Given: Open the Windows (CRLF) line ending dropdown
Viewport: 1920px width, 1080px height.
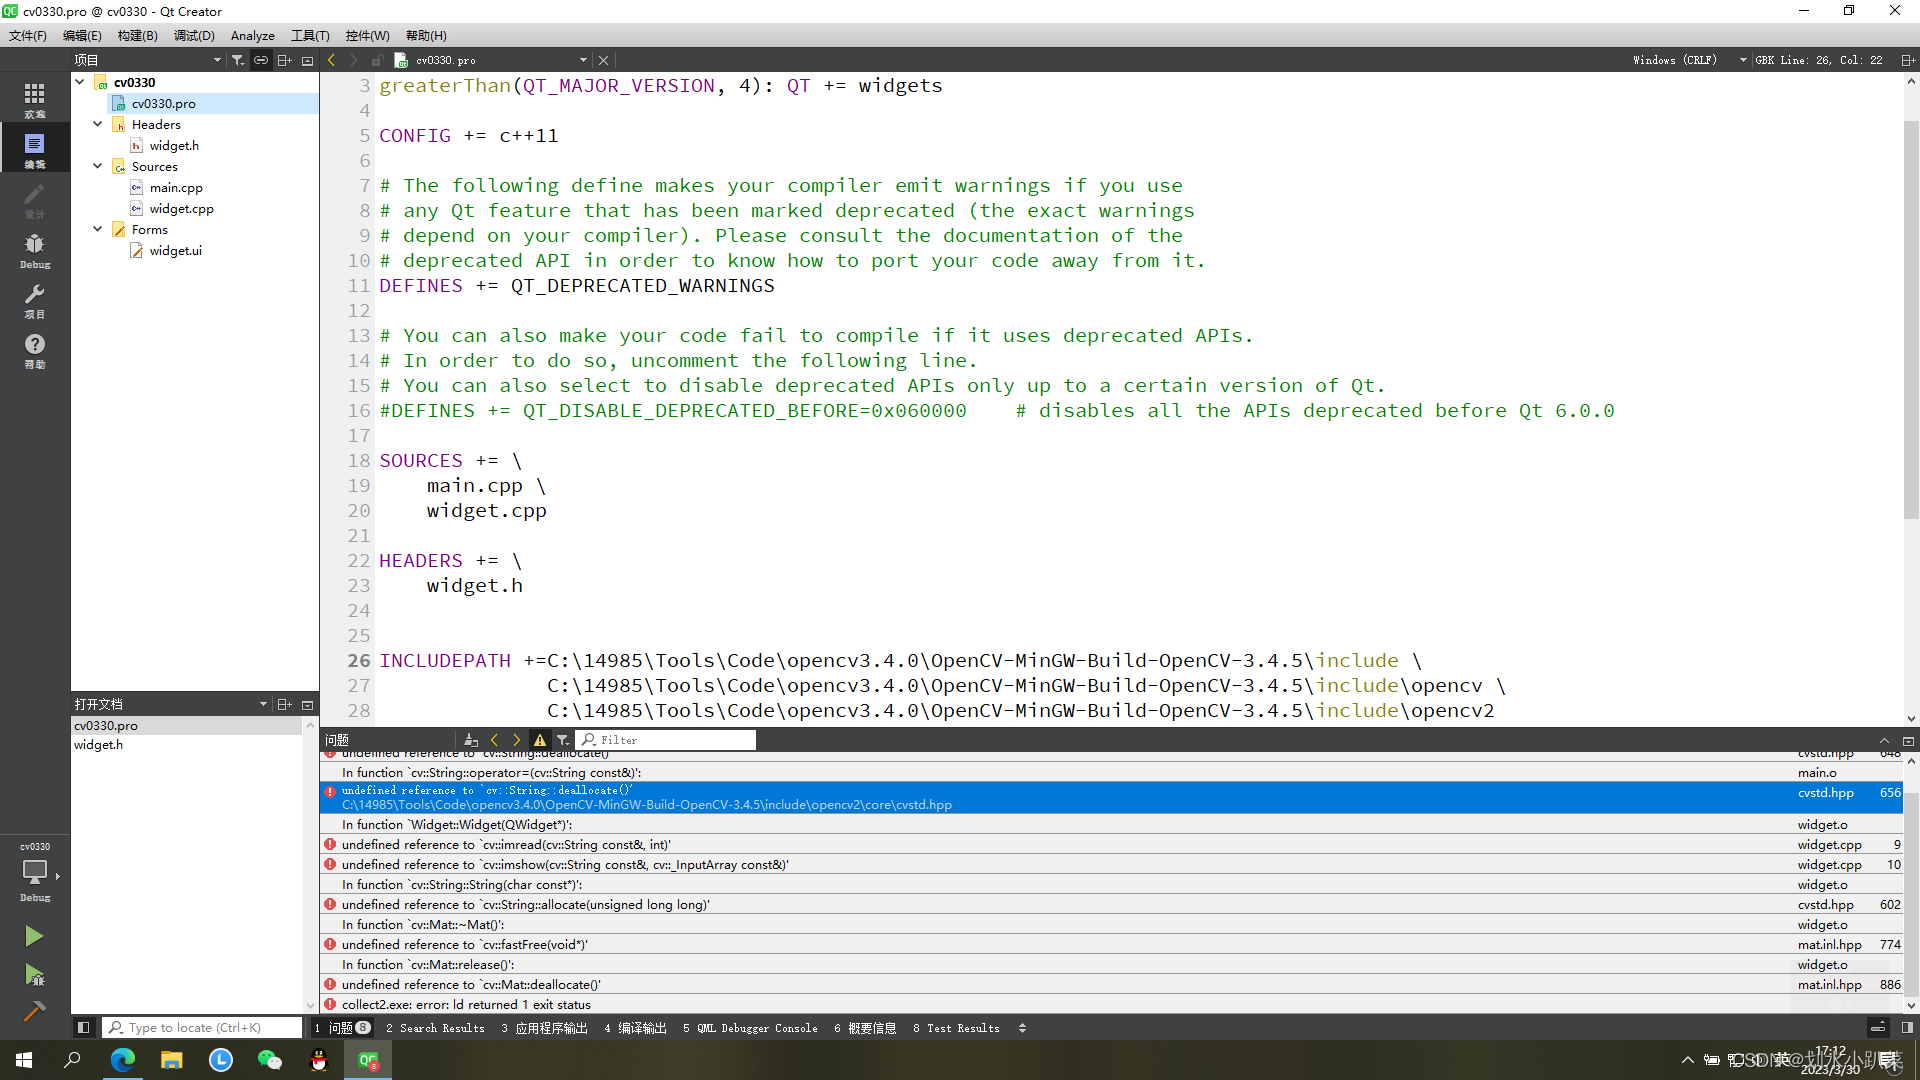Looking at the screenshot, I should 1690,60.
